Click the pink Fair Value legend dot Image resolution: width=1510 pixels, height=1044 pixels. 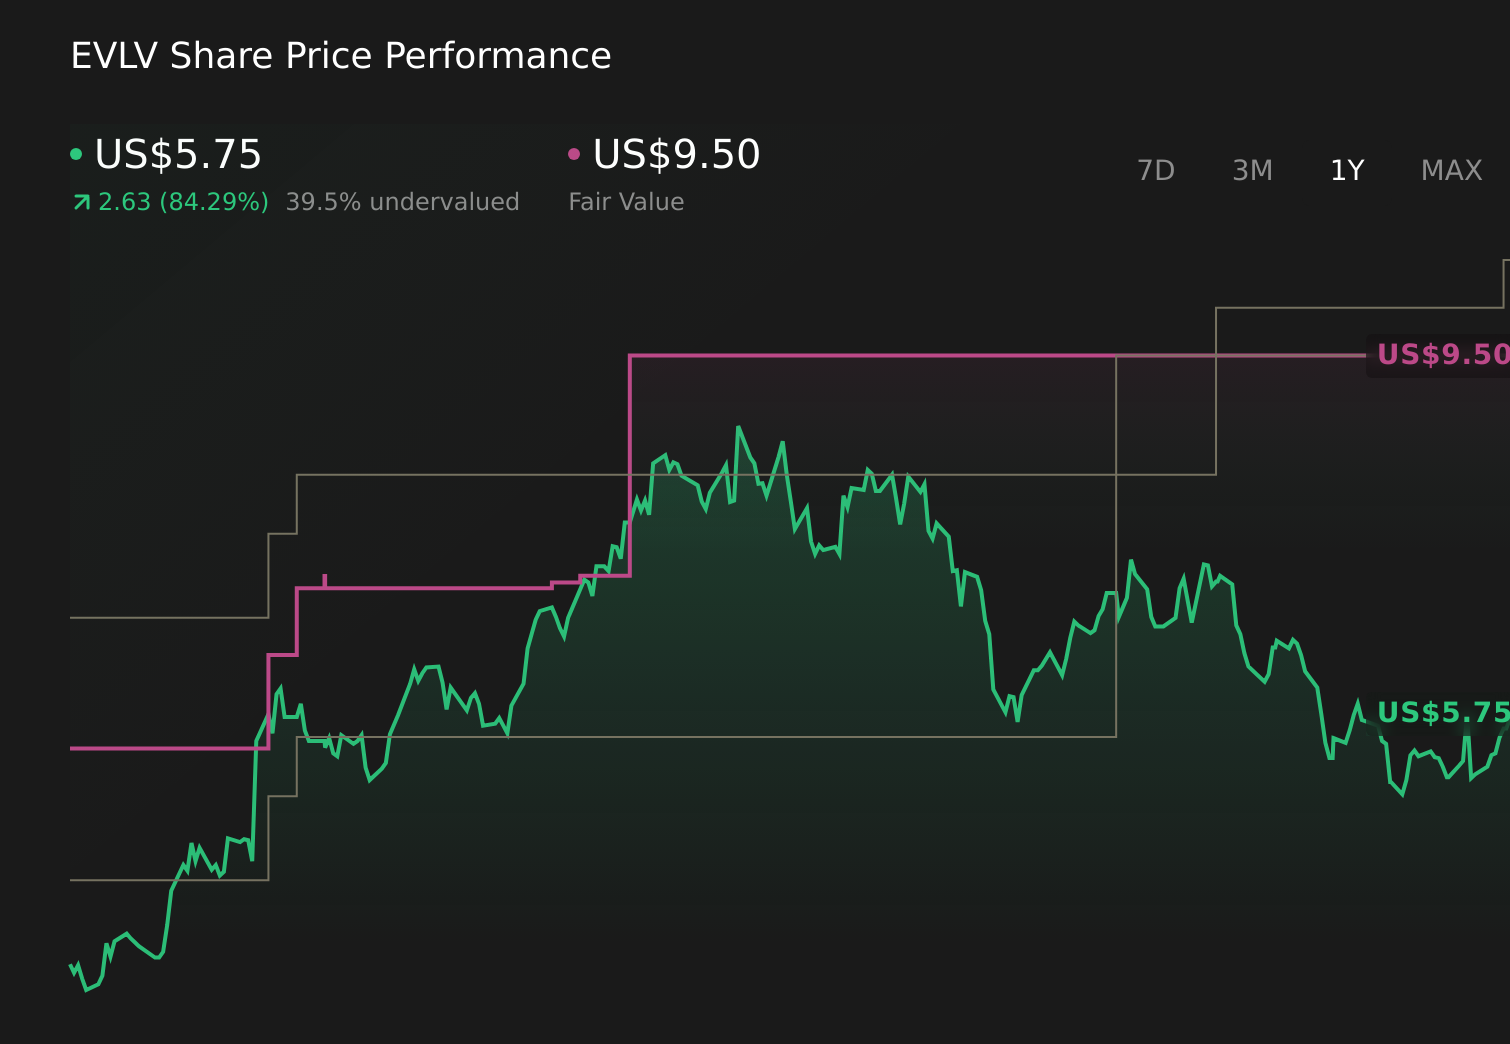click(573, 153)
